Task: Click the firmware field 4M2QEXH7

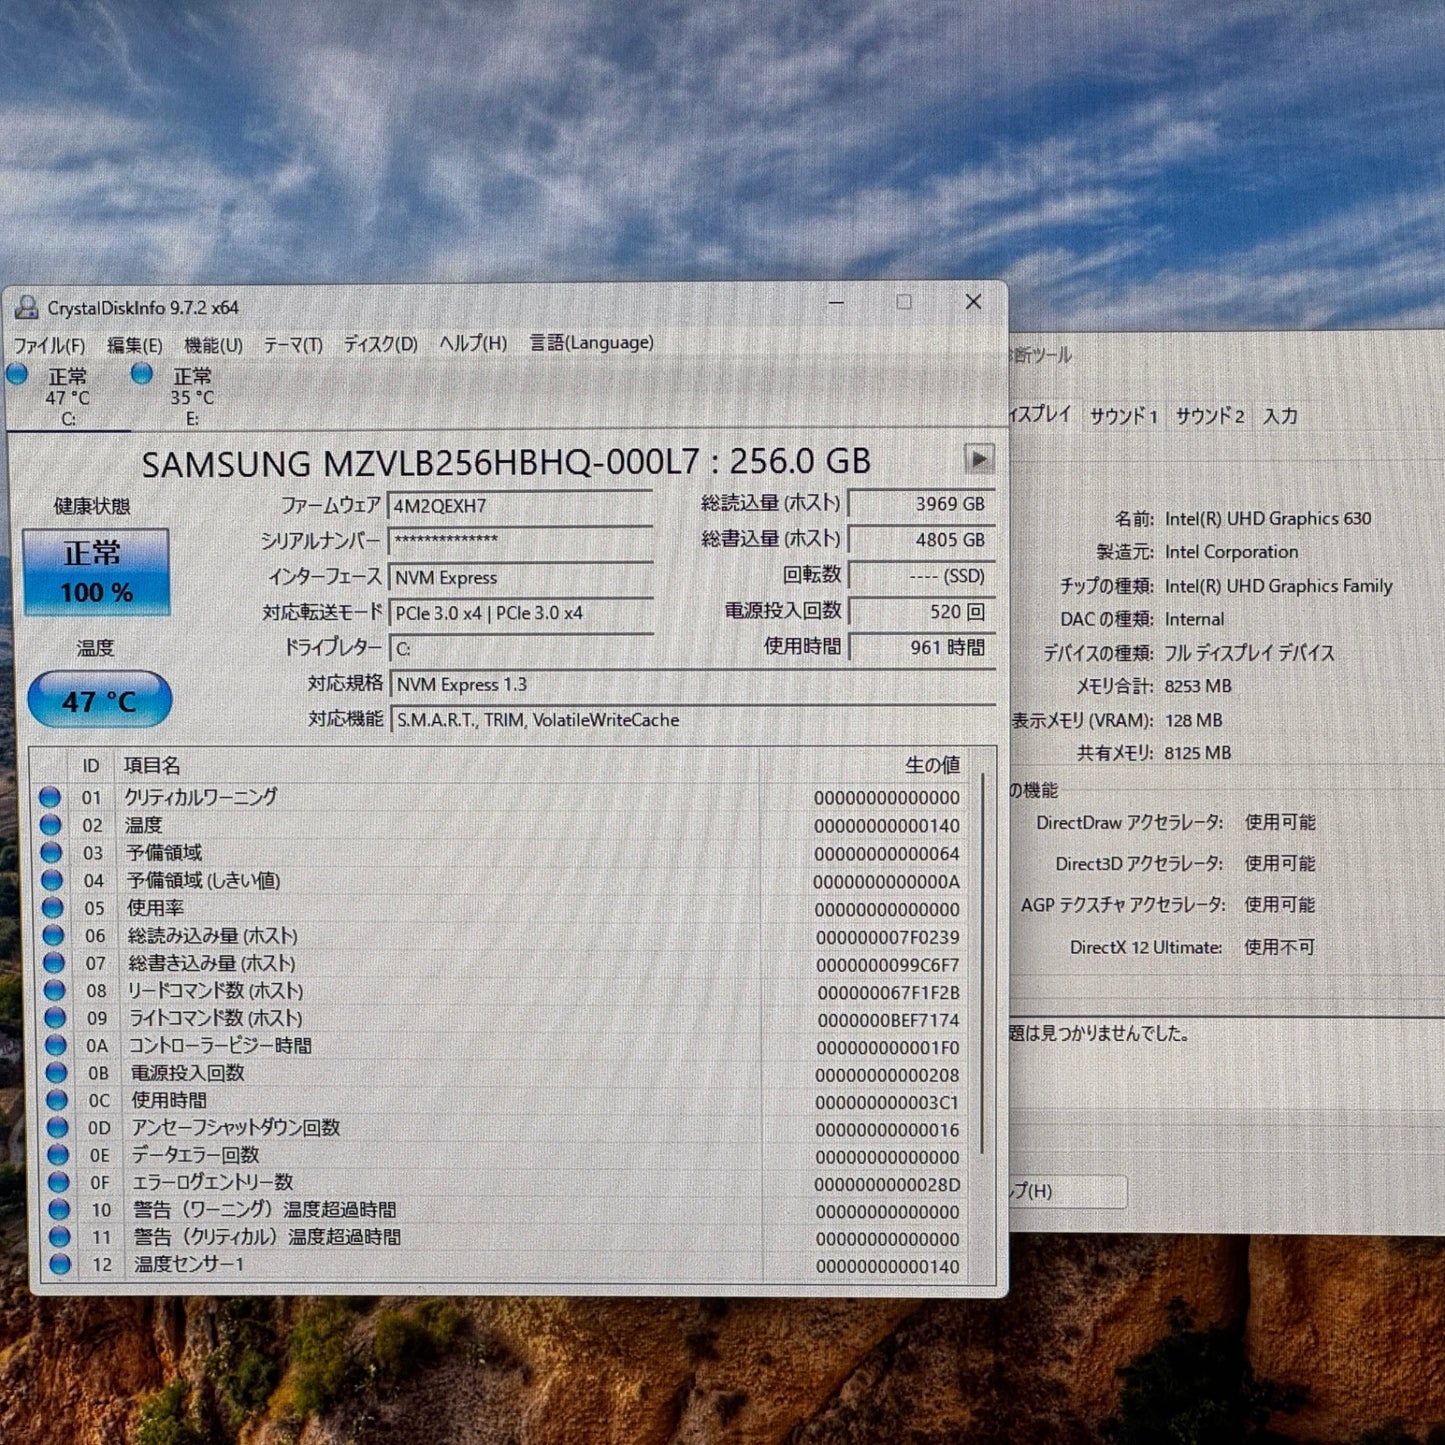Action: click(520, 506)
